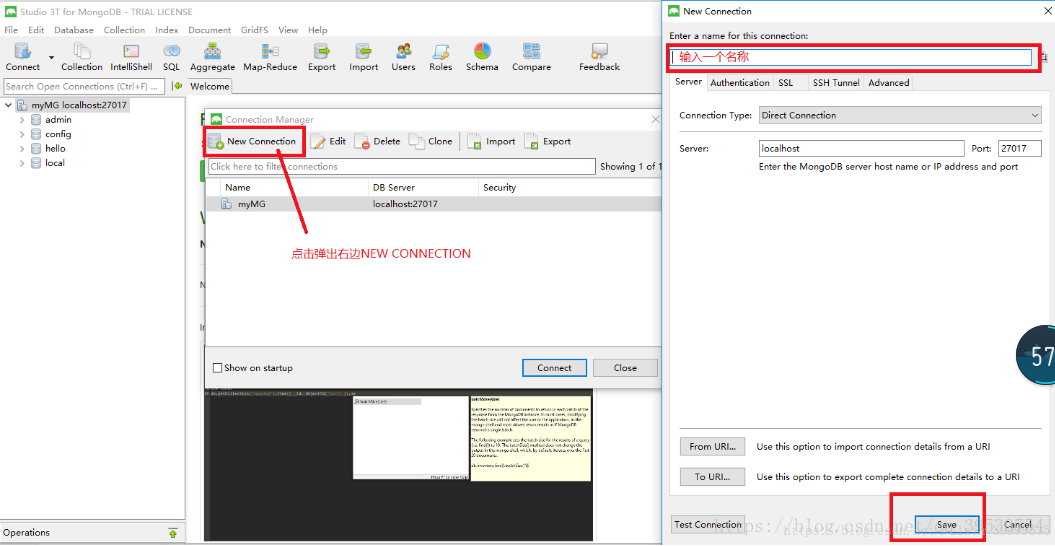The height and width of the screenshot is (546, 1055).
Task: Open the File menu
Action: (11, 30)
